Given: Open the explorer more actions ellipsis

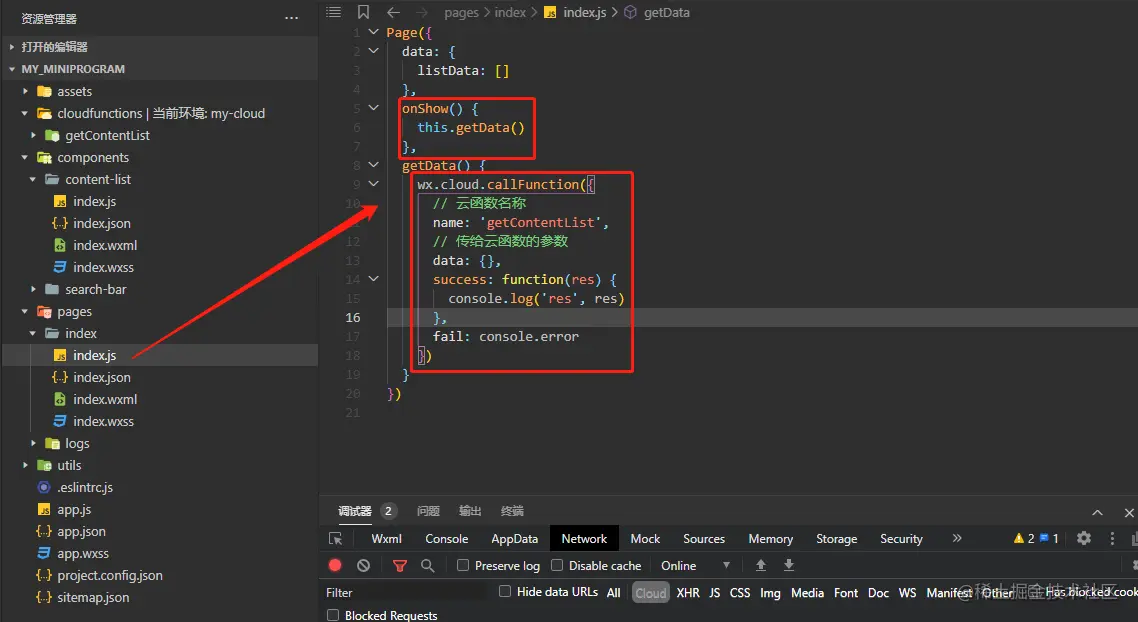Looking at the screenshot, I should click(x=291, y=18).
